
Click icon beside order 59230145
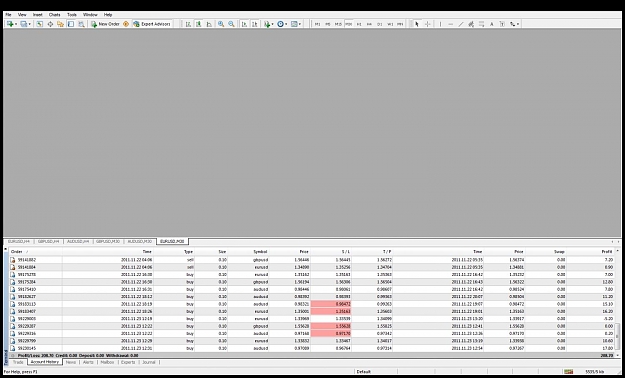(x=13, y=348)
